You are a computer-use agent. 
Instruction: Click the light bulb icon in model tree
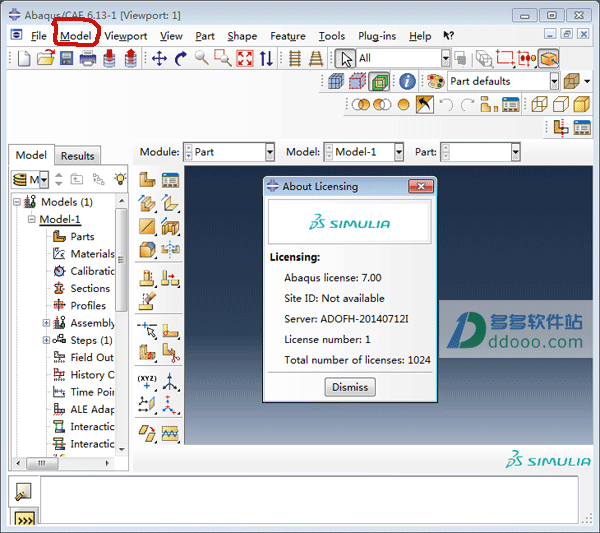(x=120, y=178)
